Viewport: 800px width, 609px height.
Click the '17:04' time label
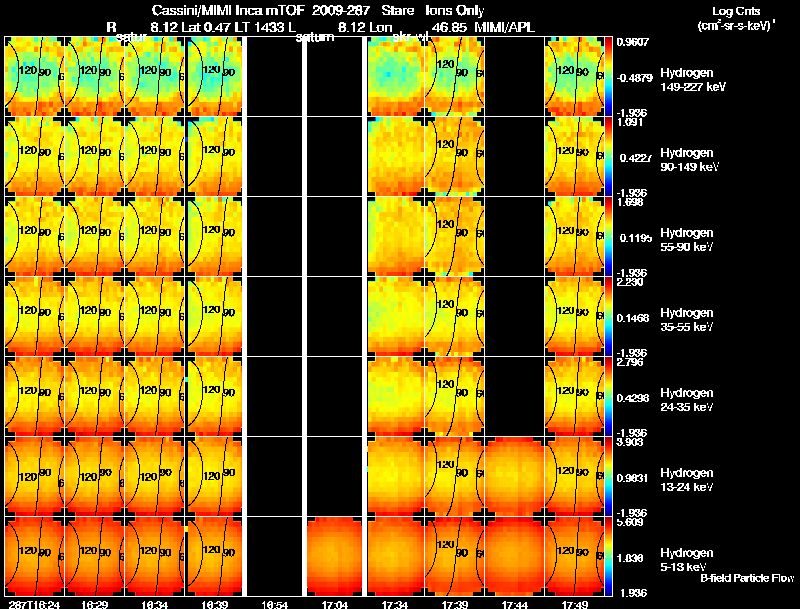[x=335, y=604]
